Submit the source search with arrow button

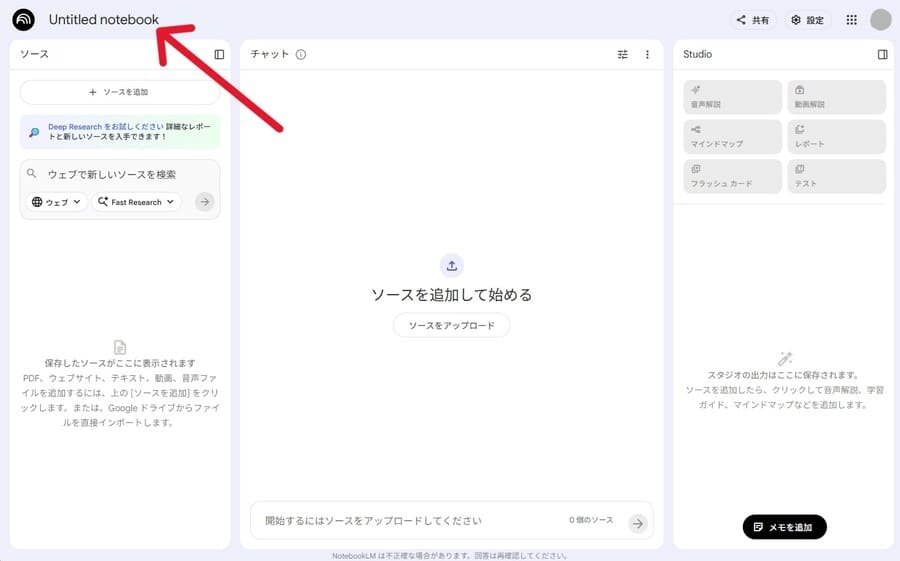click(x=204, y=202)
